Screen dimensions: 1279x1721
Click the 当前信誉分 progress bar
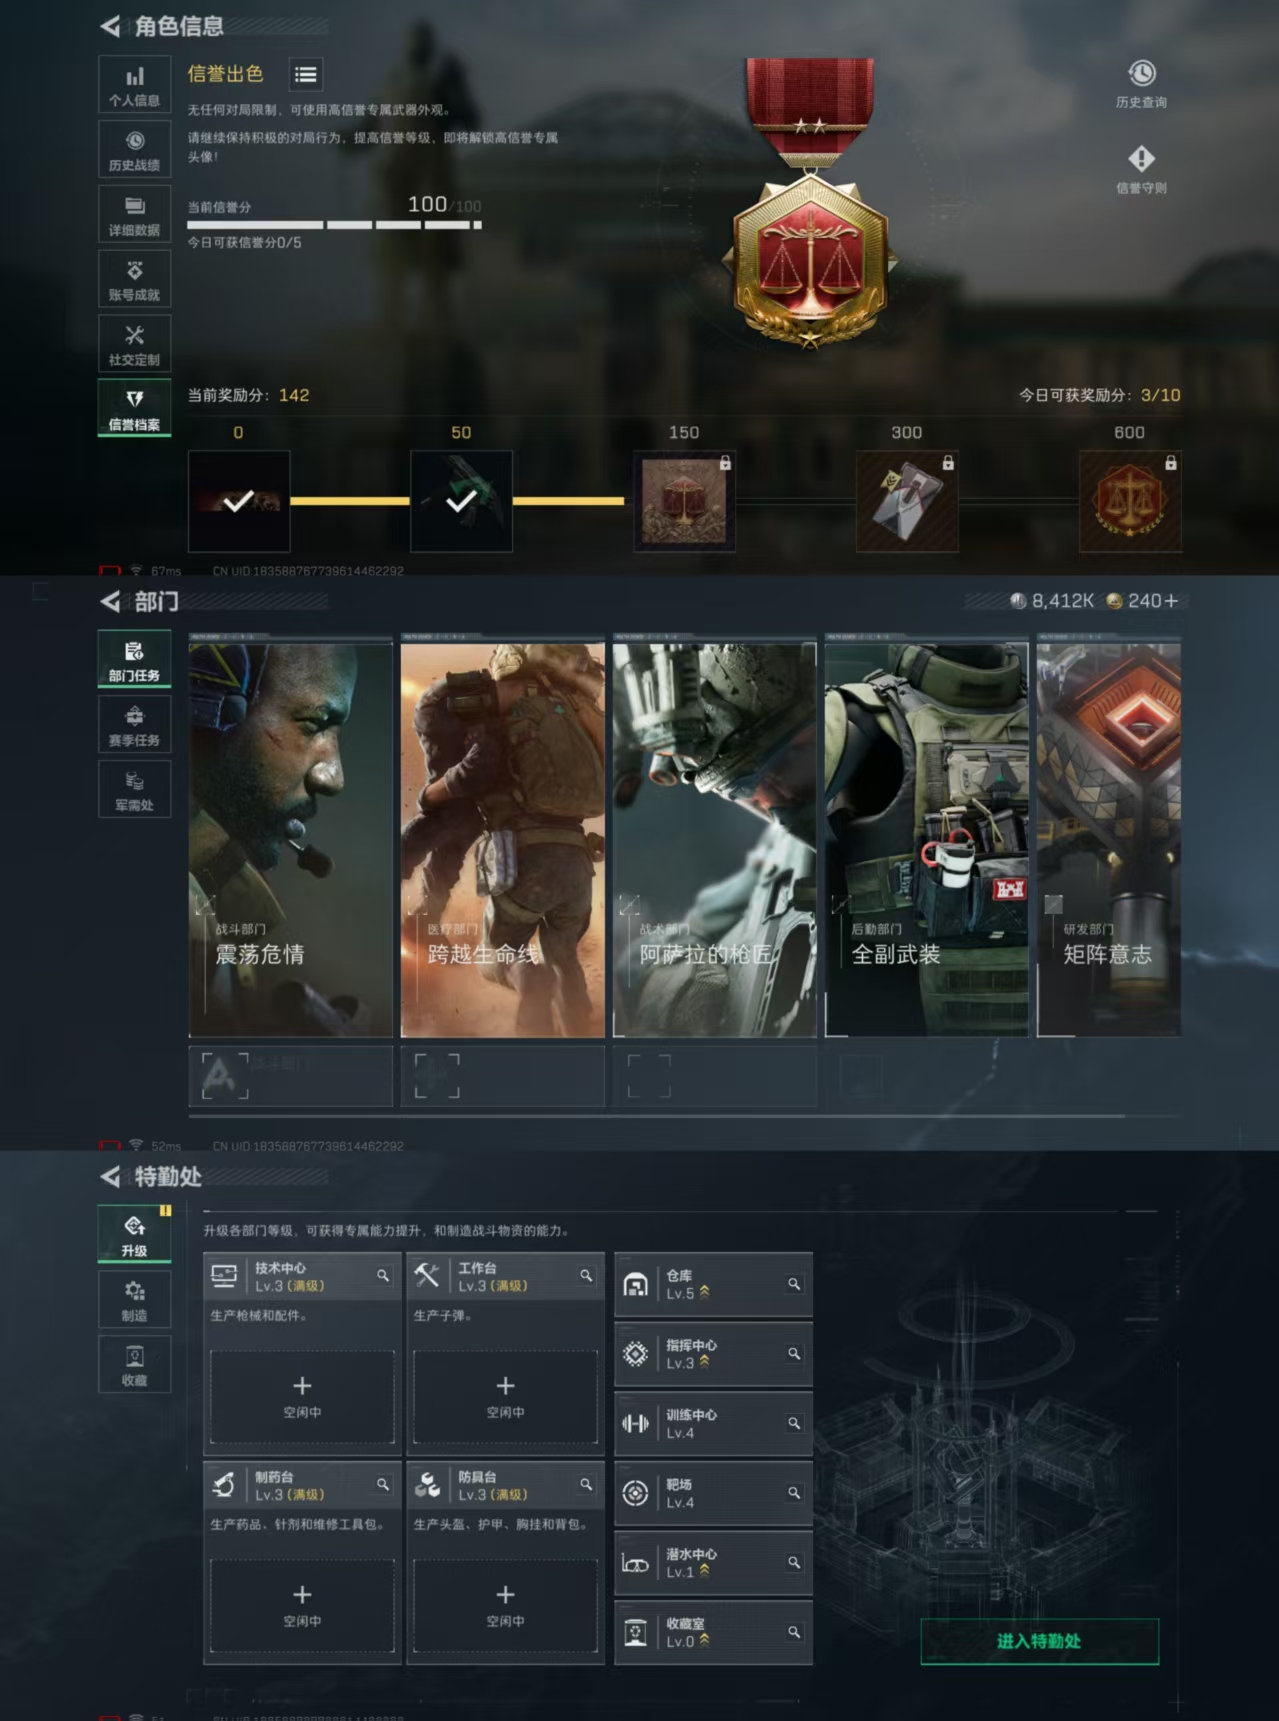[334, 225]
